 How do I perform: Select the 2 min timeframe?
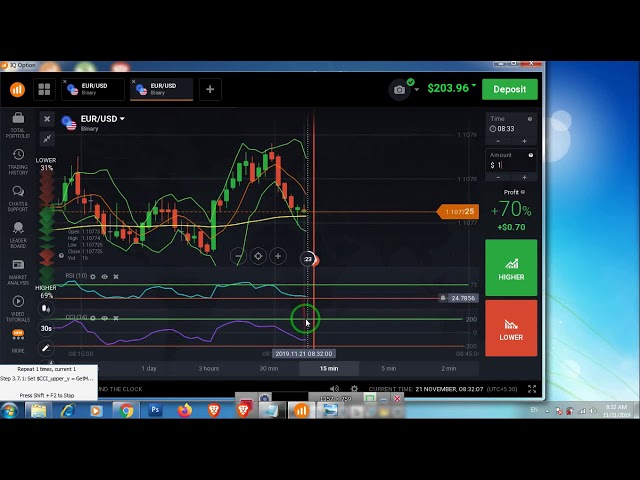(x=449, y=369)
